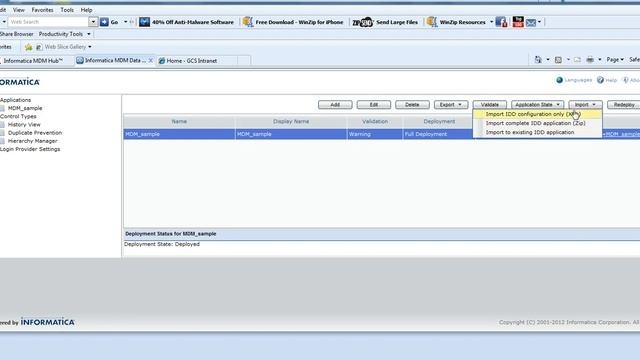Click the Home - GCS Intranet IE icon
The image size is (640, 360).
point(162,61)
